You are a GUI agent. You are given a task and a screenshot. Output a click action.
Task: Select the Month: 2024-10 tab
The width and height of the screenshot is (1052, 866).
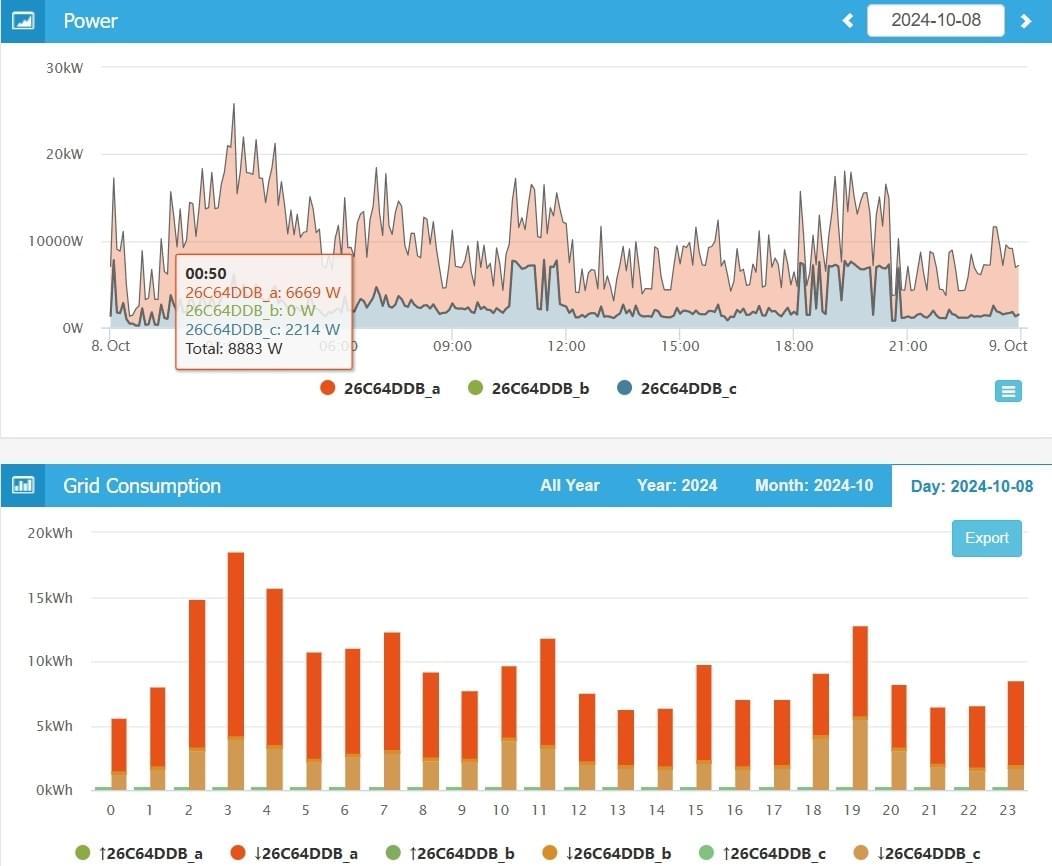click(x=814, y=485)
